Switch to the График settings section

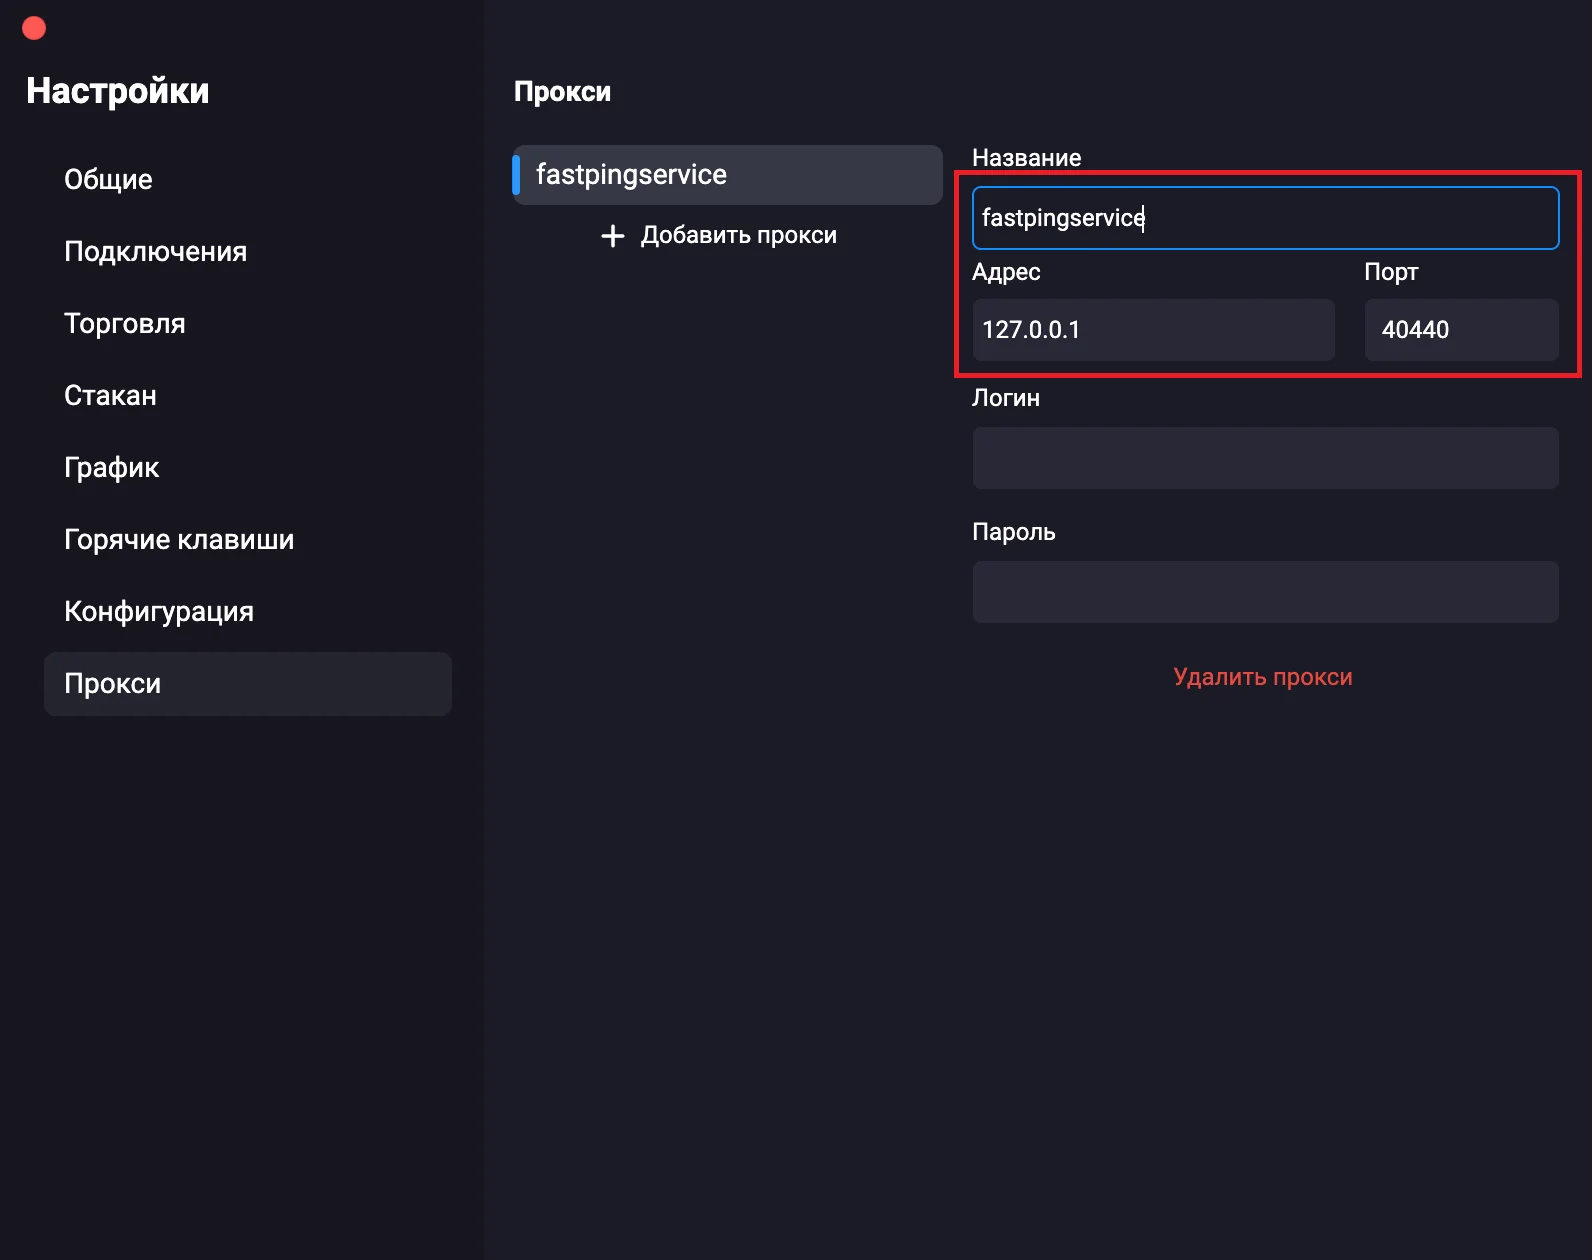click(x=111, y=468)
